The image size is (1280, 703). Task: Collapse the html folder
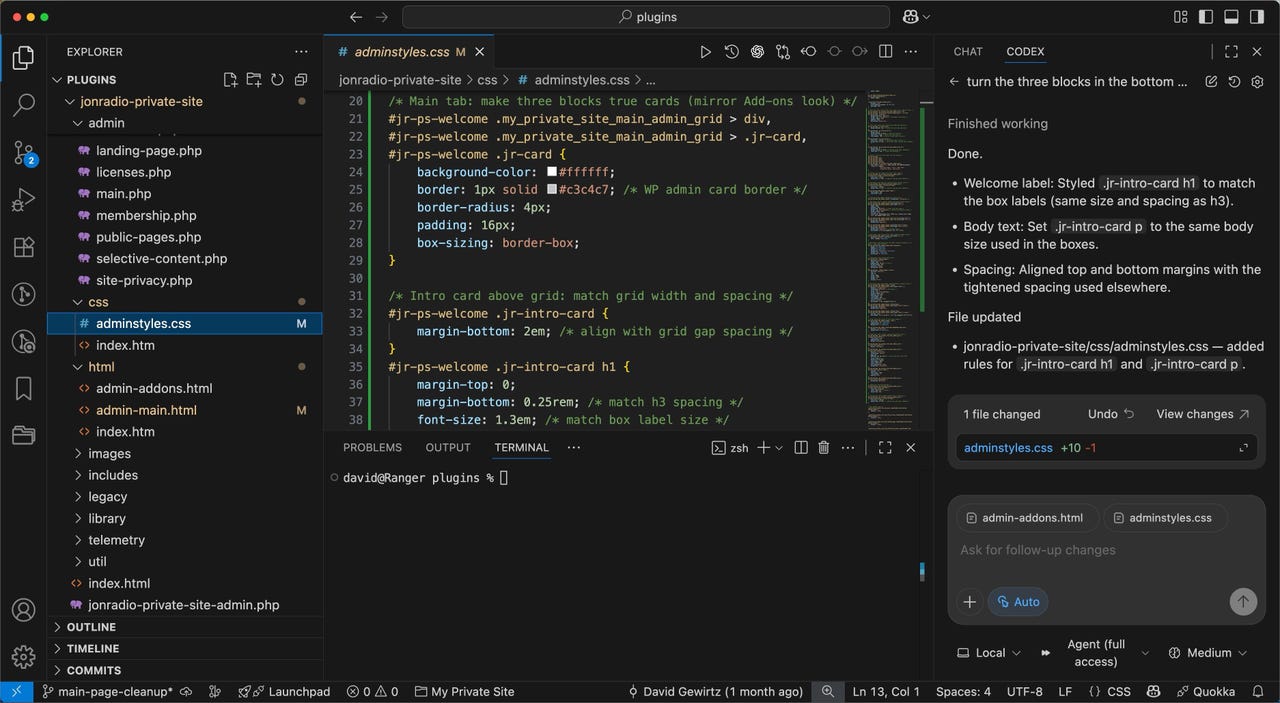click(x=79, y=367)
